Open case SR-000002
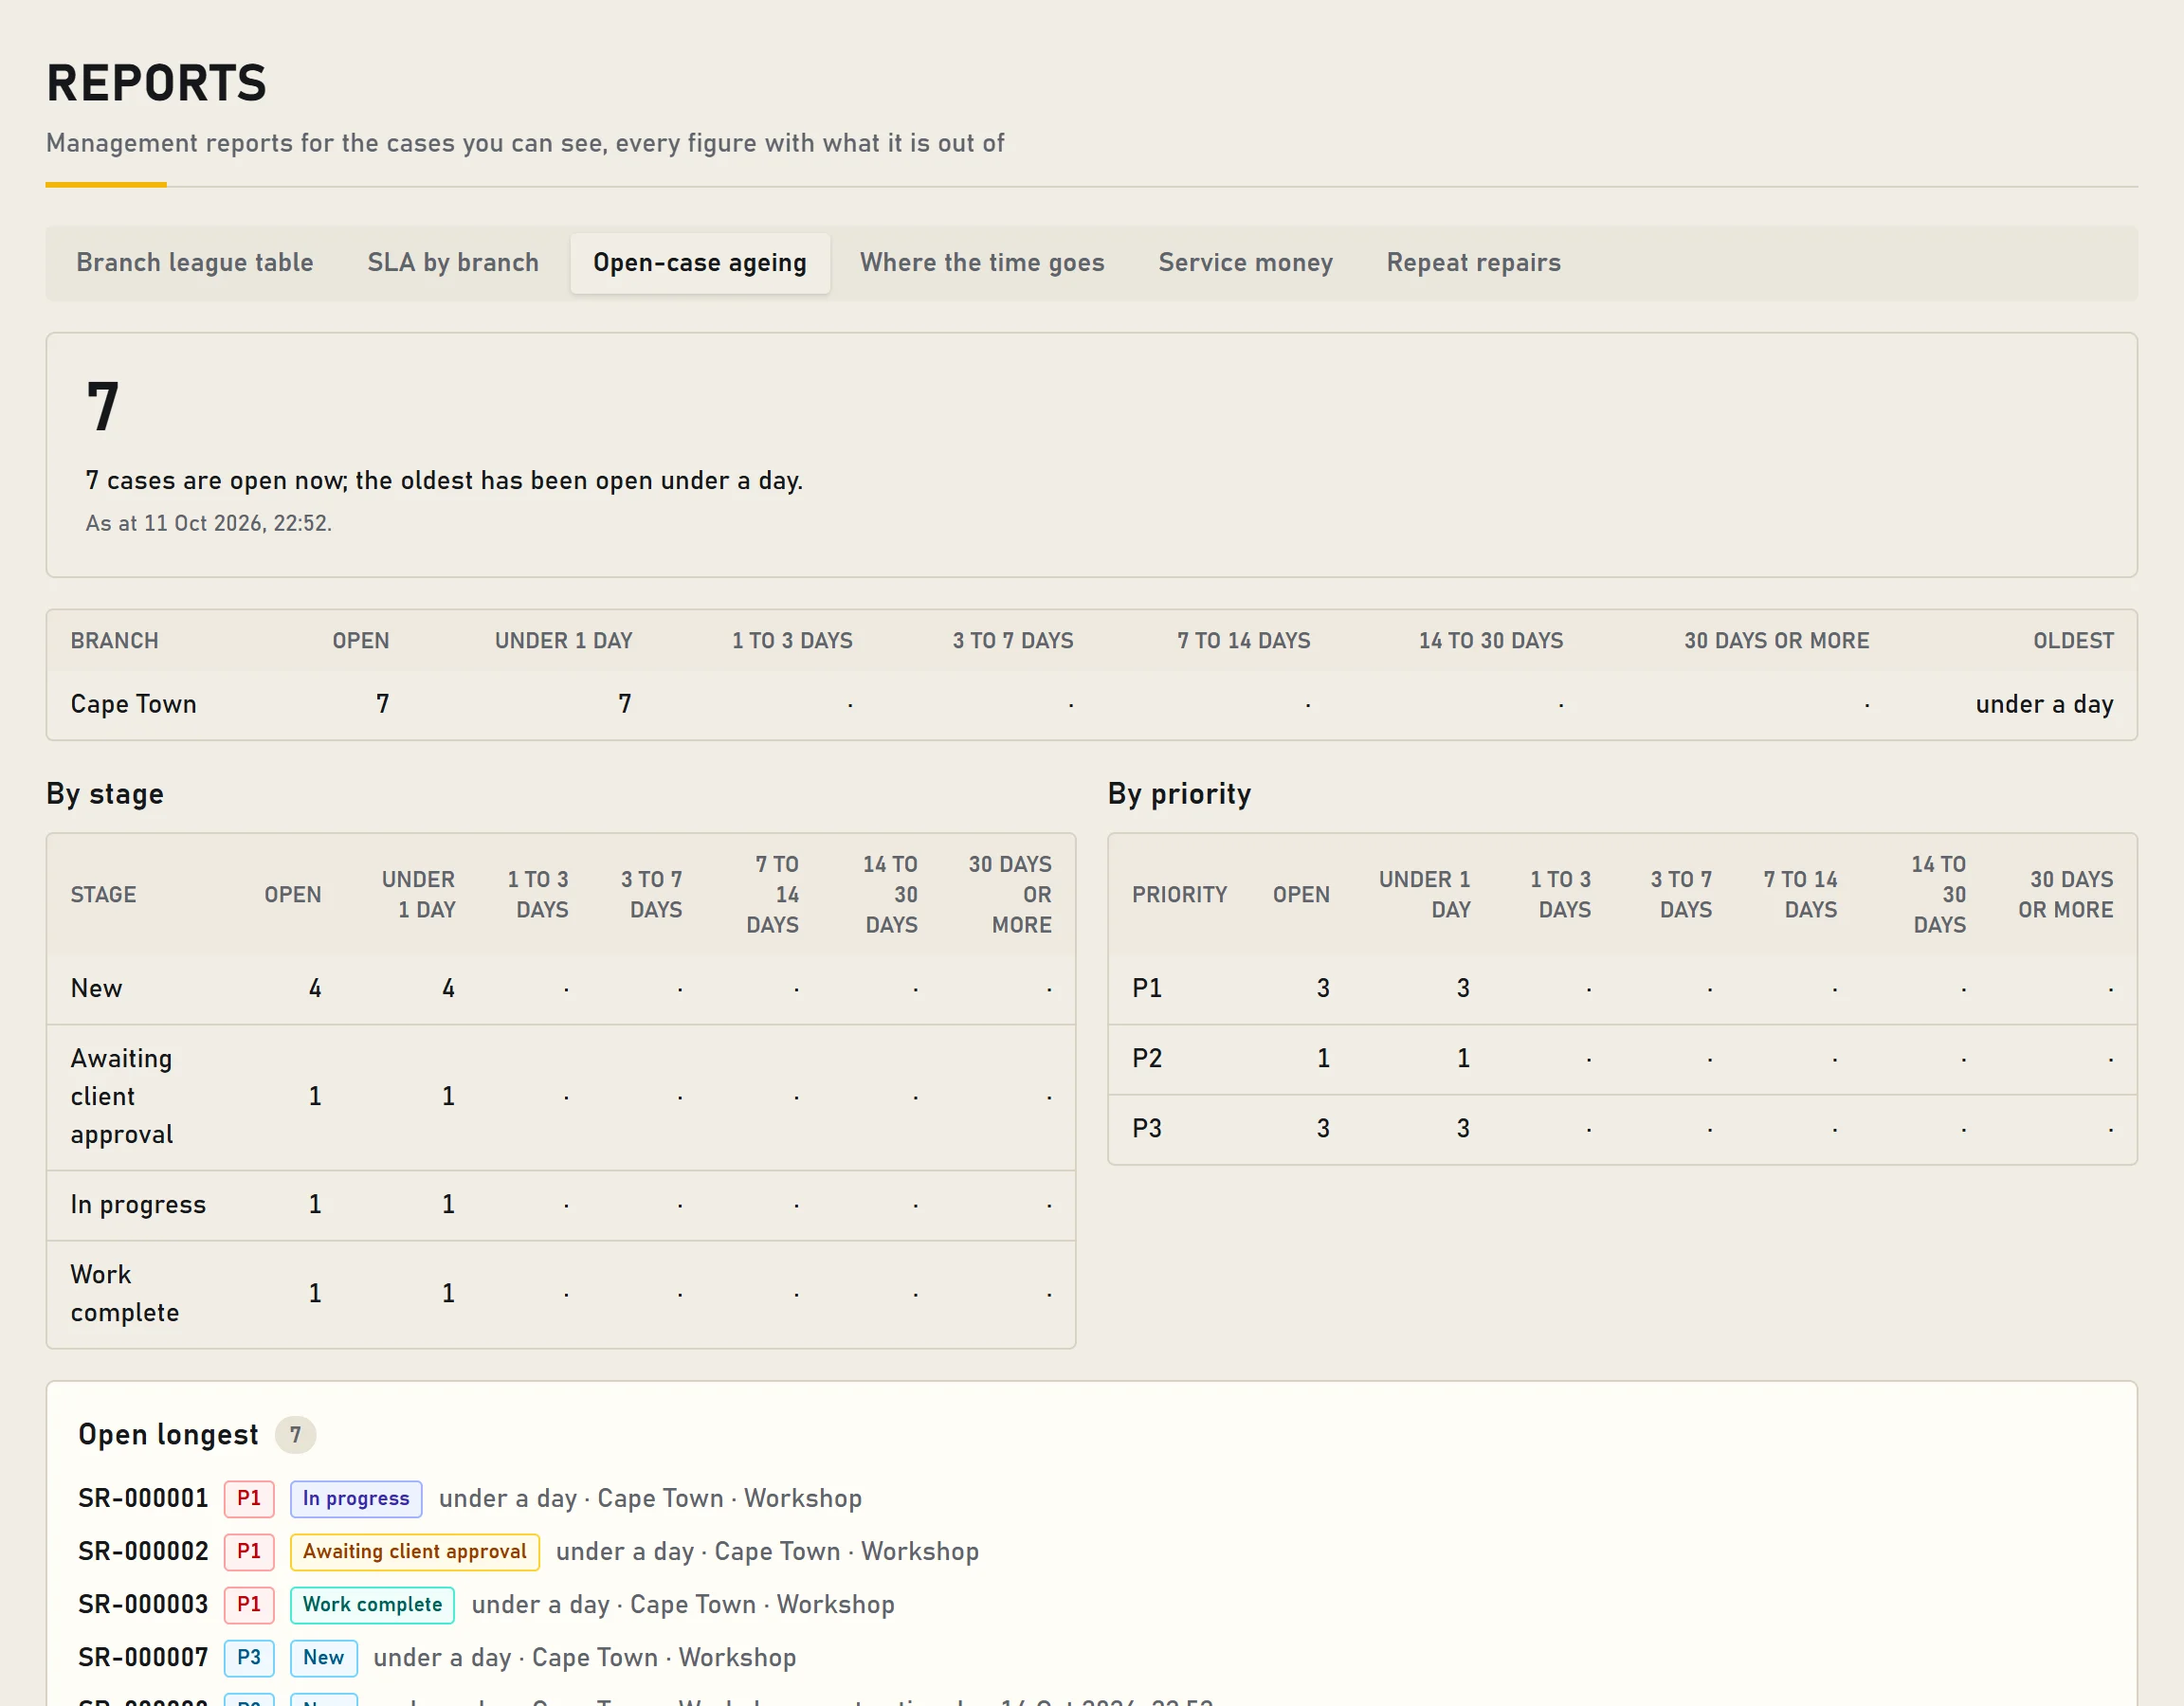Viewport: 2184px width, 1706px height. (x=143, y=1551)
